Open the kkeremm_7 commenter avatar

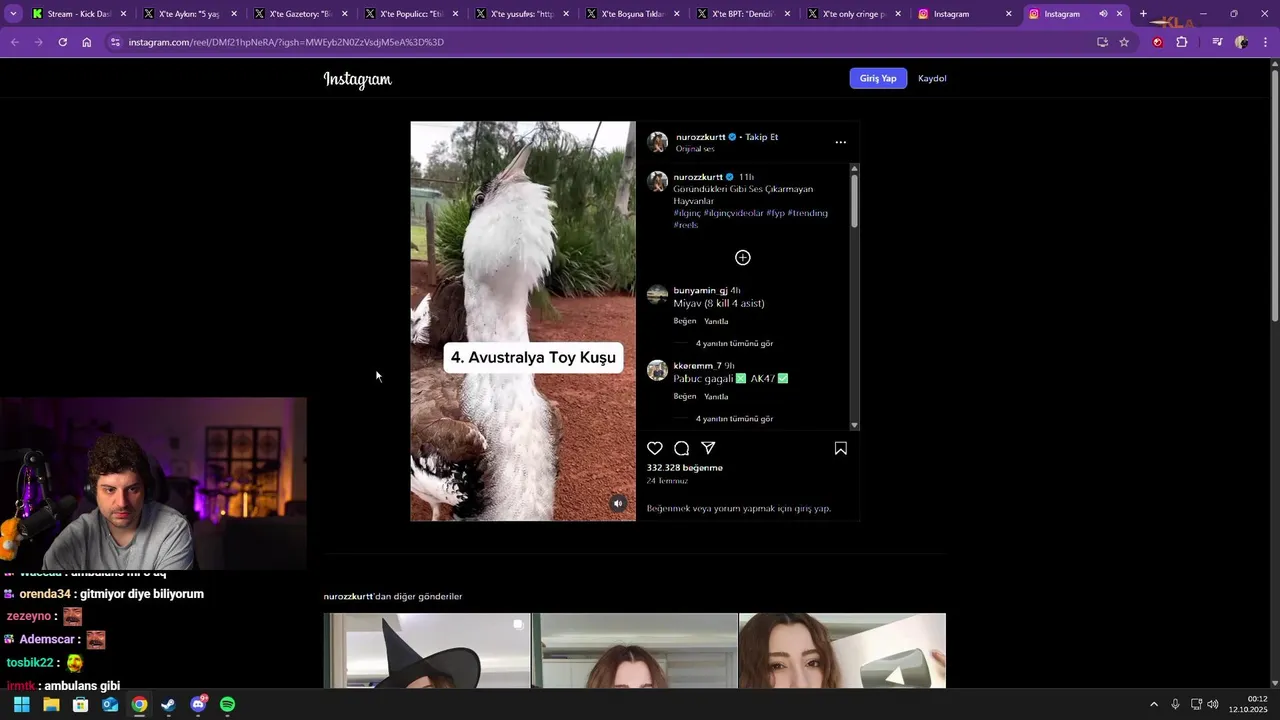(657, 370)
